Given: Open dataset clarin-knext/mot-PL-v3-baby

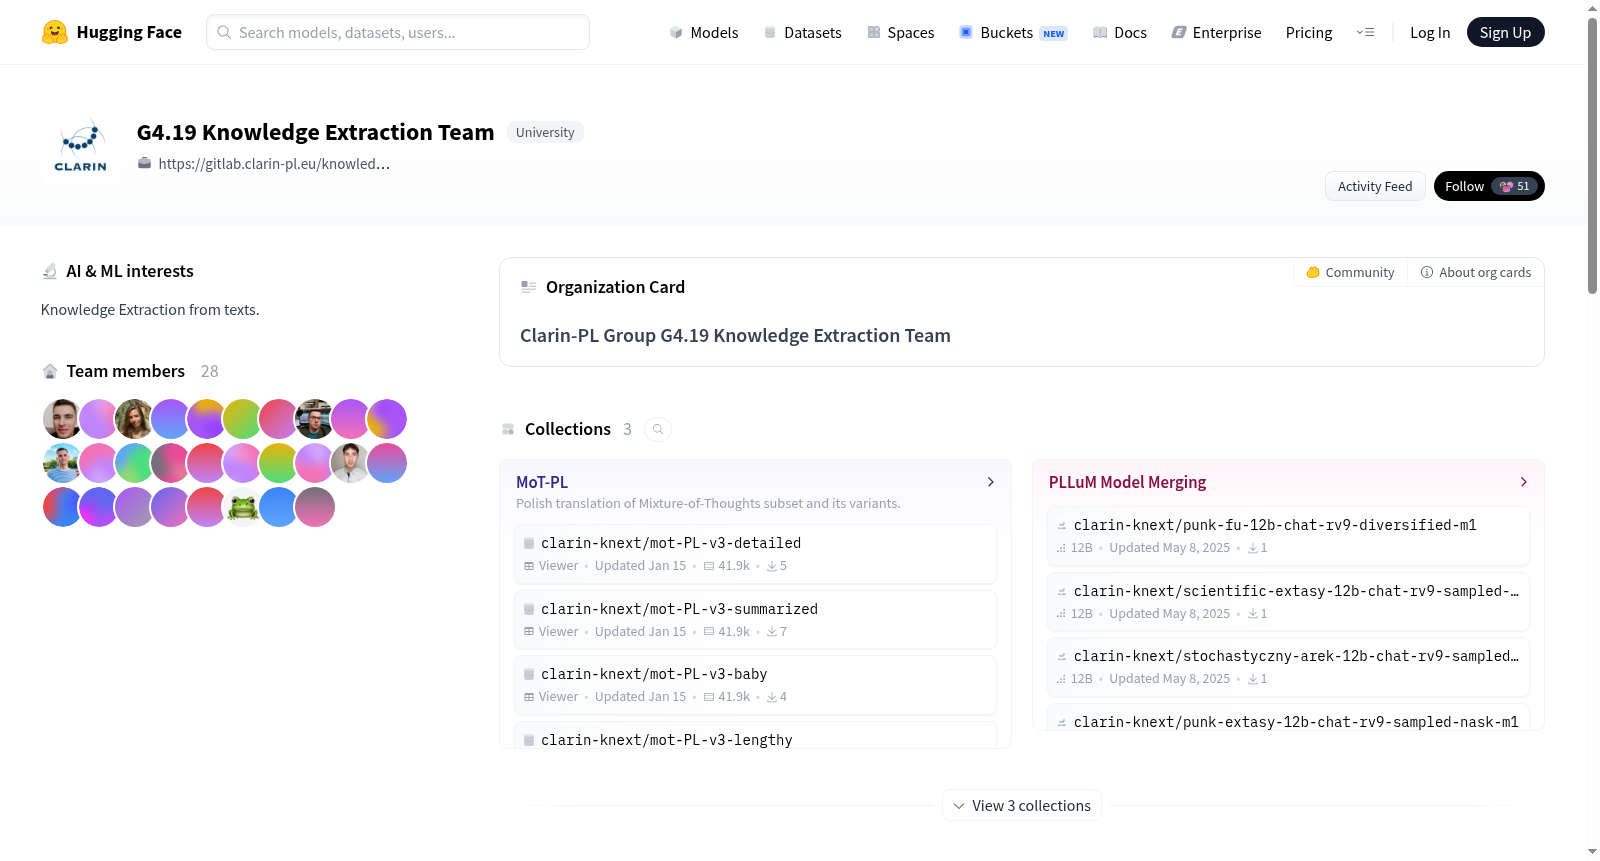Looking at the screenshot, I should [x=755, y=685].
